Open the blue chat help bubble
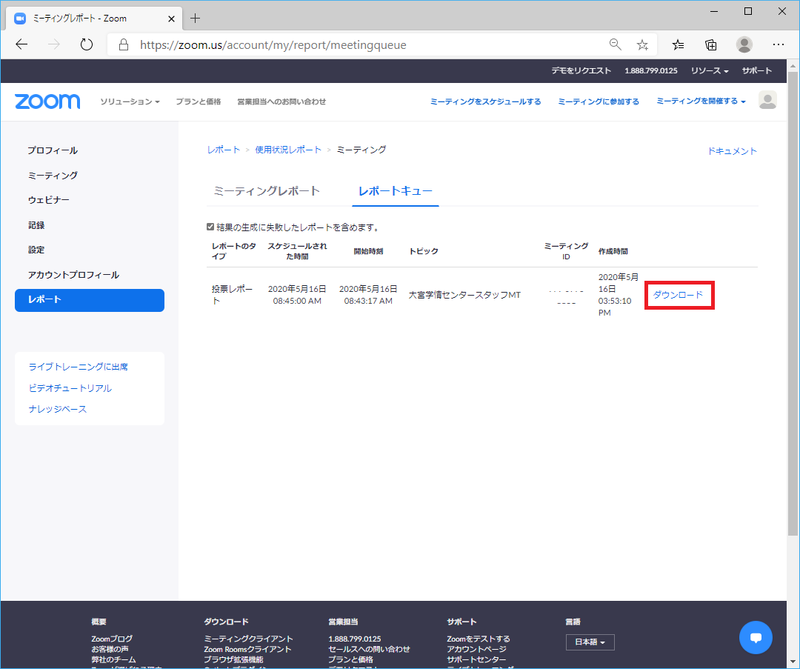The image size is (800, 669). coord(756,637)
